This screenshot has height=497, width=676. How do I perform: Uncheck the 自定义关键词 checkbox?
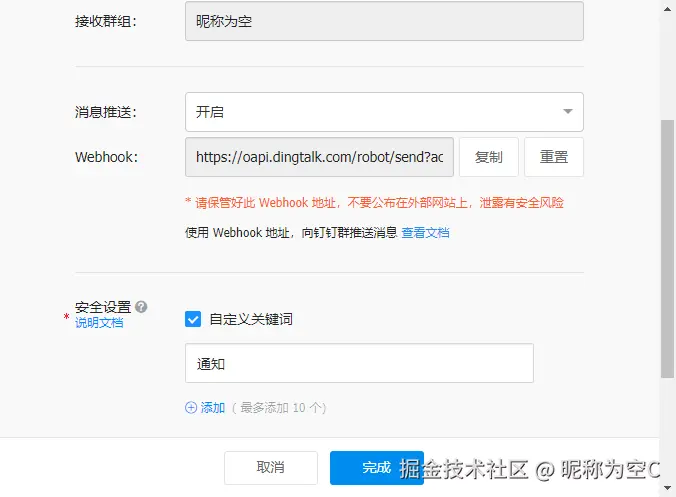click(193, 319)
